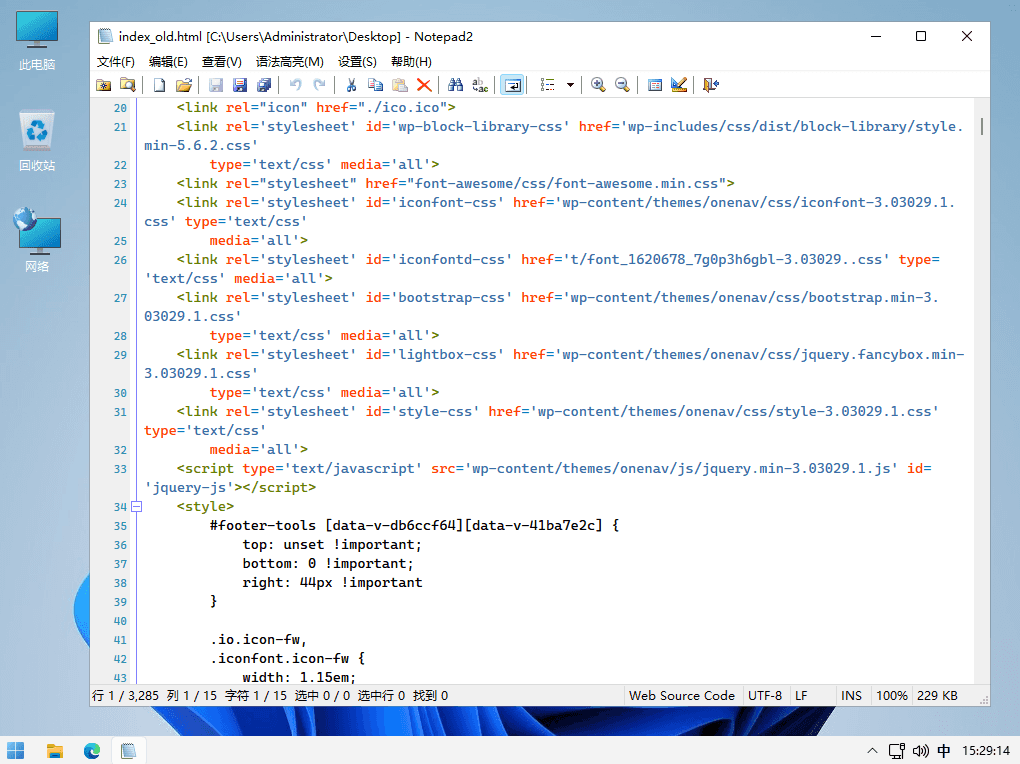Click the Undo arrow icon
The image size is (1020, 764).
pyautogui.click(x=295, y=85)
